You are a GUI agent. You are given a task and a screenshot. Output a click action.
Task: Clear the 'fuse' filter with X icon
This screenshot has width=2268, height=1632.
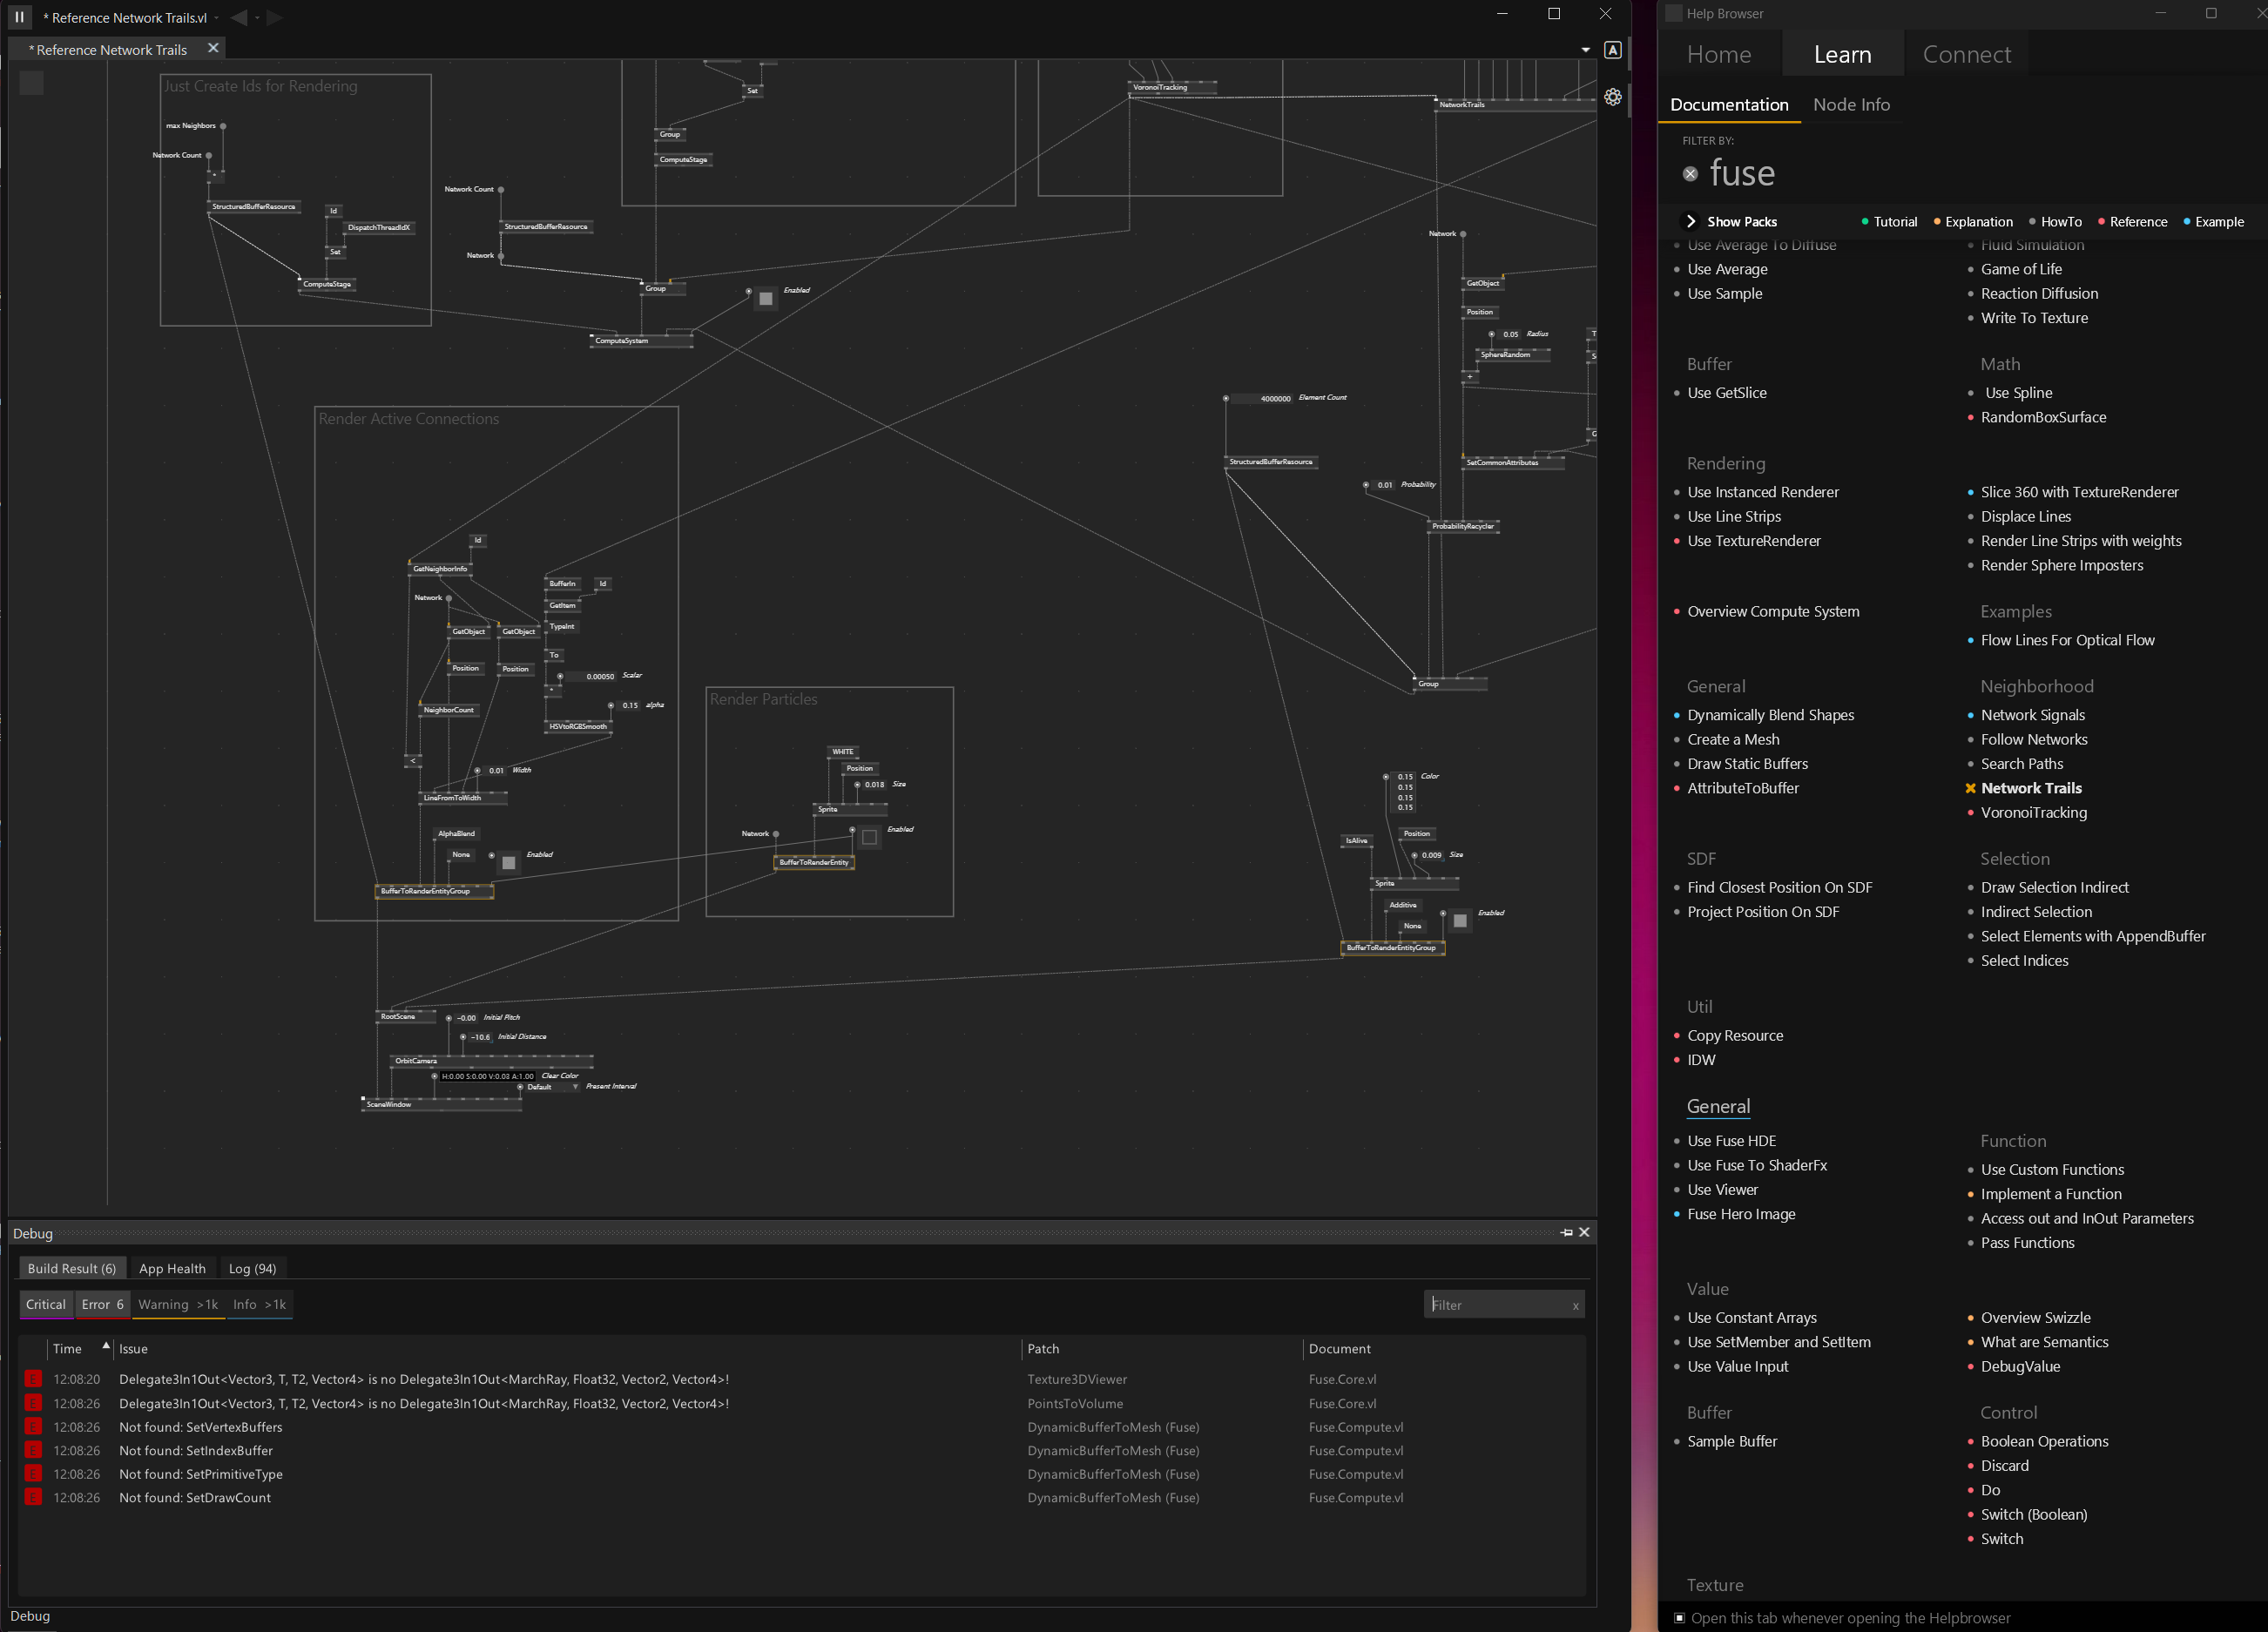(1690, 174)
